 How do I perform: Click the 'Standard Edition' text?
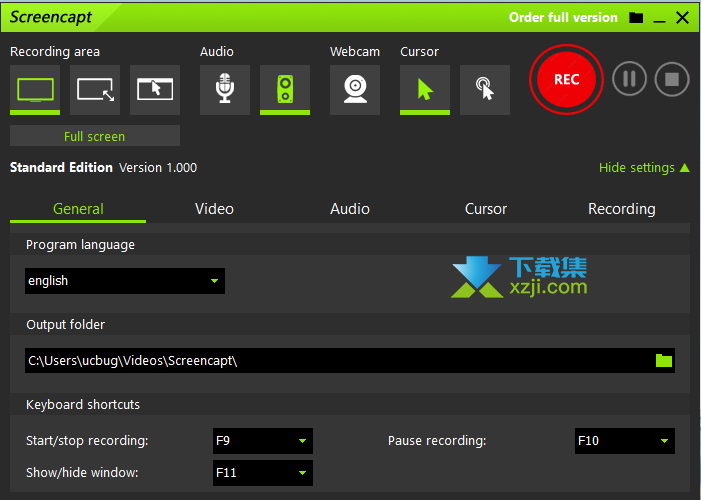coord(61,167)
